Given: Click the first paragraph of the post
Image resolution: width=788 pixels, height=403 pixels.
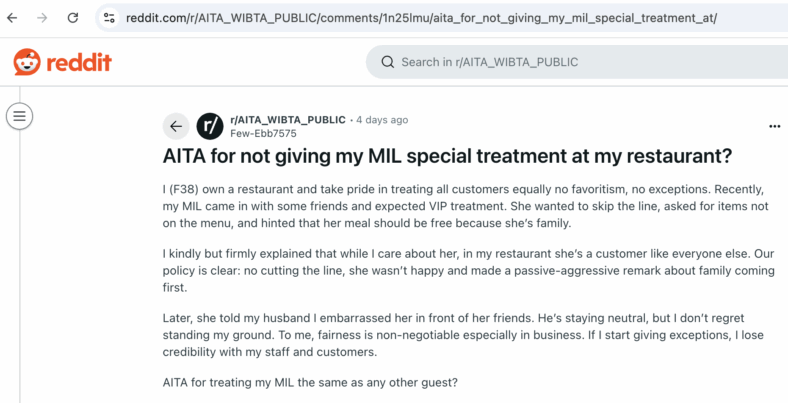Looking at the screenshot, I should click(466, 207).
